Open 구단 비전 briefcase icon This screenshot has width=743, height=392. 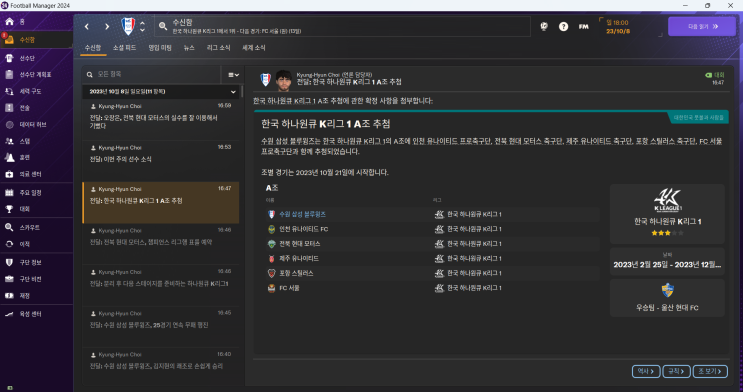click(9, 279)
